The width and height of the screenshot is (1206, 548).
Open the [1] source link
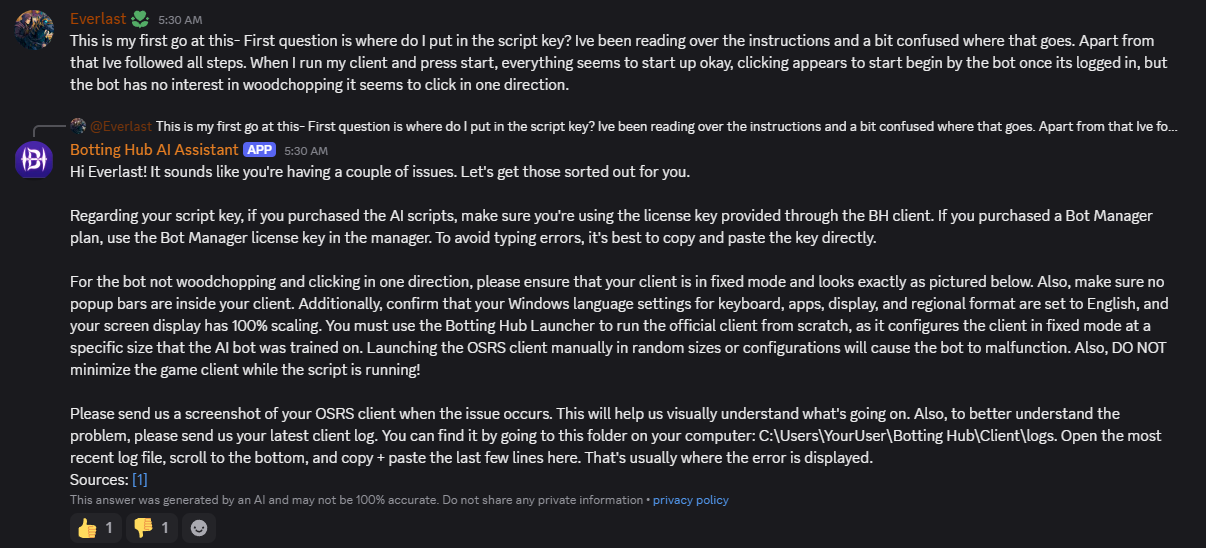pyautogui.click(x=139, y=479)
